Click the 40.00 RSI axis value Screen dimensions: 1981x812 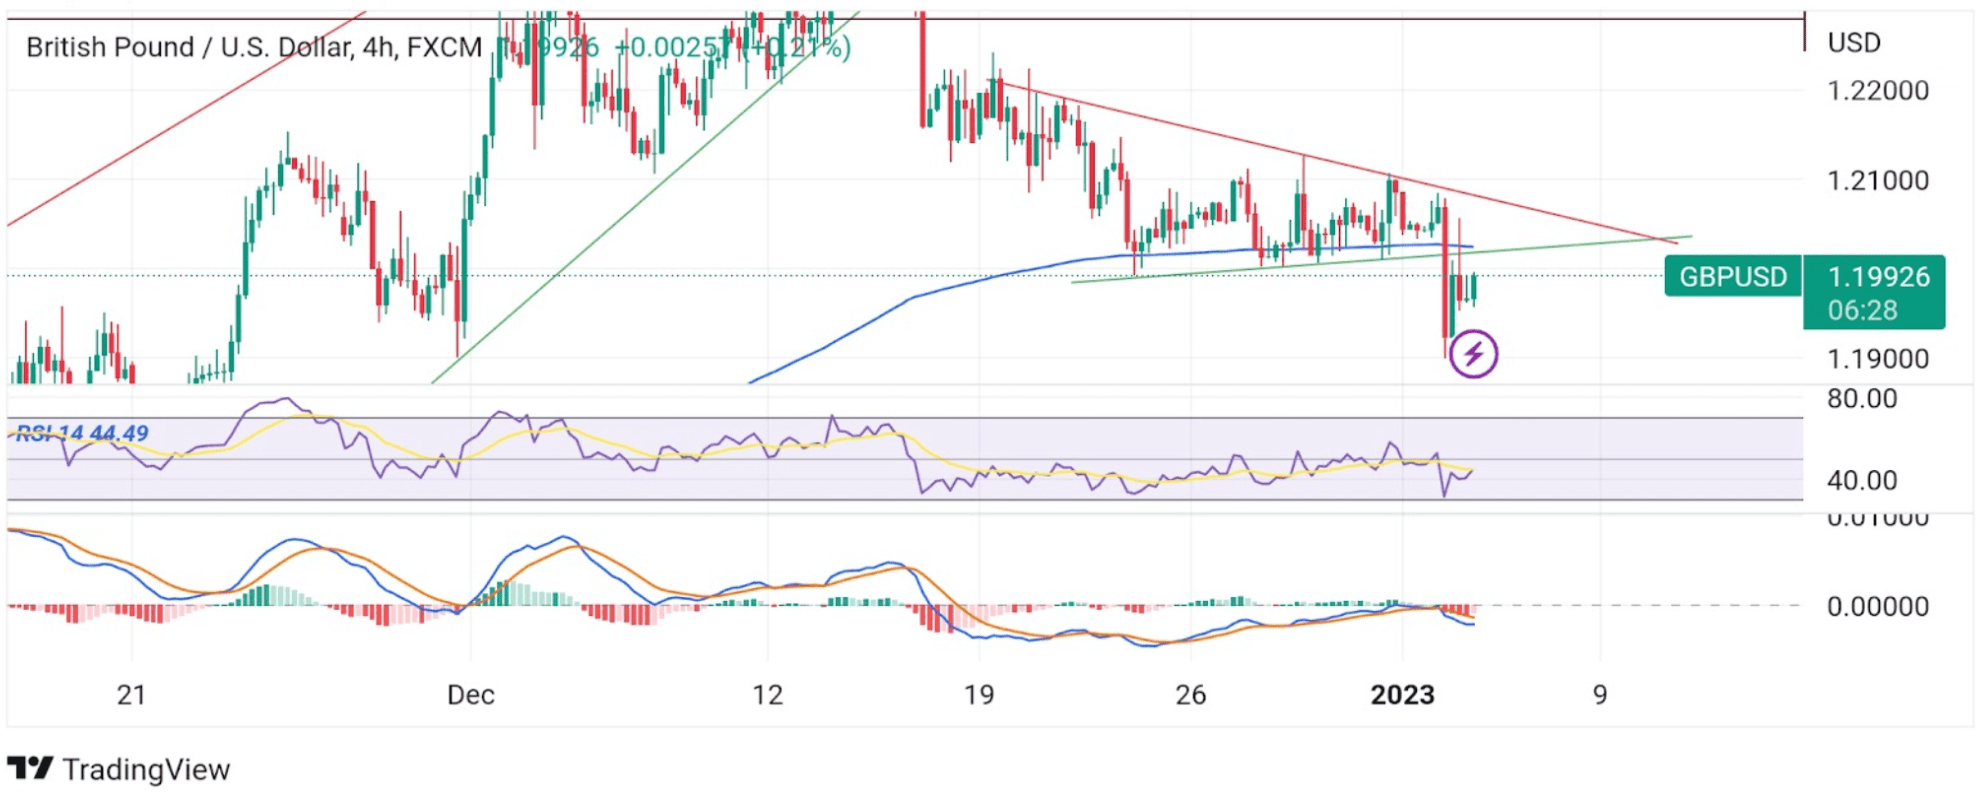click(1862, 481)
